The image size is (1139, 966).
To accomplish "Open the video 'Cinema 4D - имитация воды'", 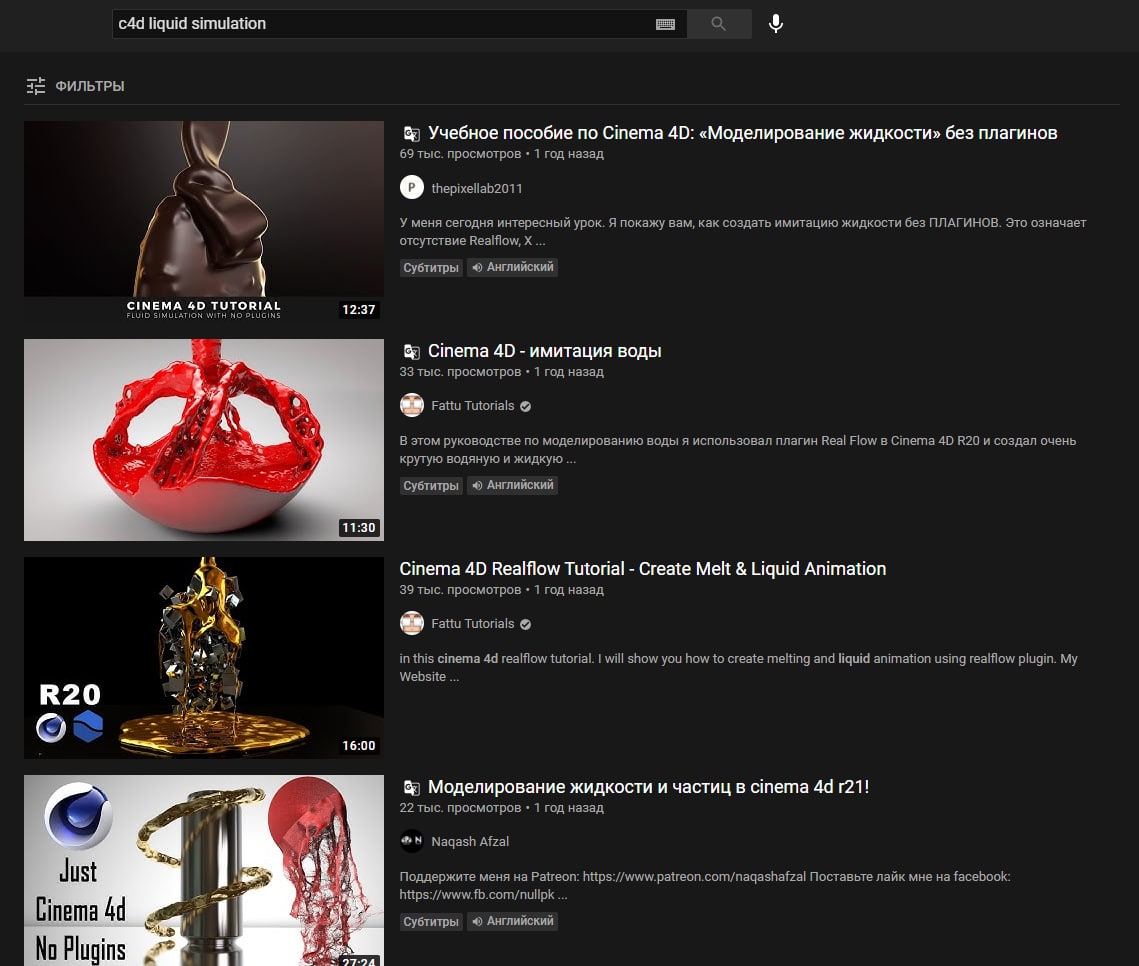I will 544,351.
